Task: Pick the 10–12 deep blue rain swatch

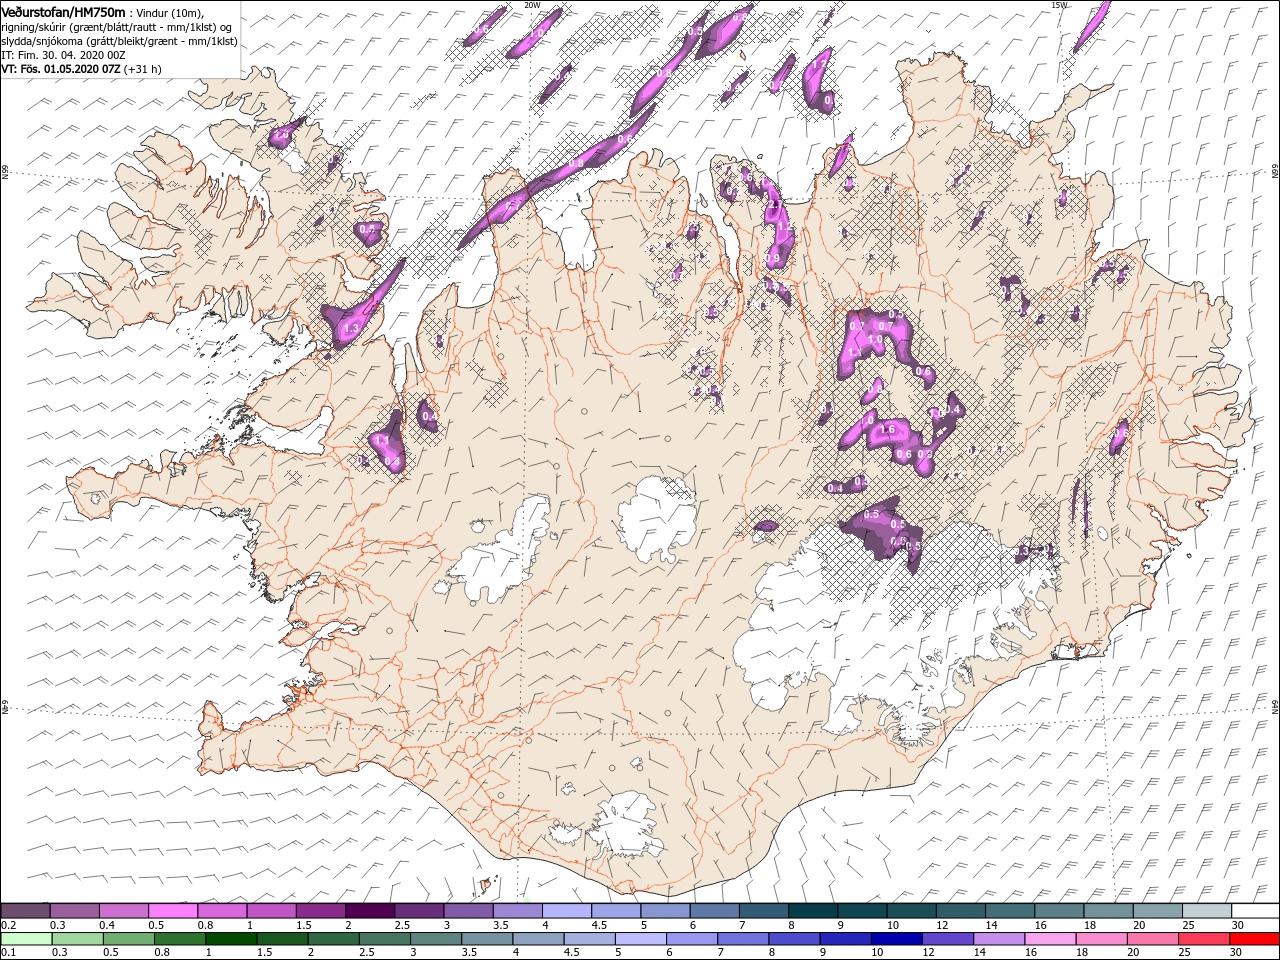Action: (x=896, y=939)
